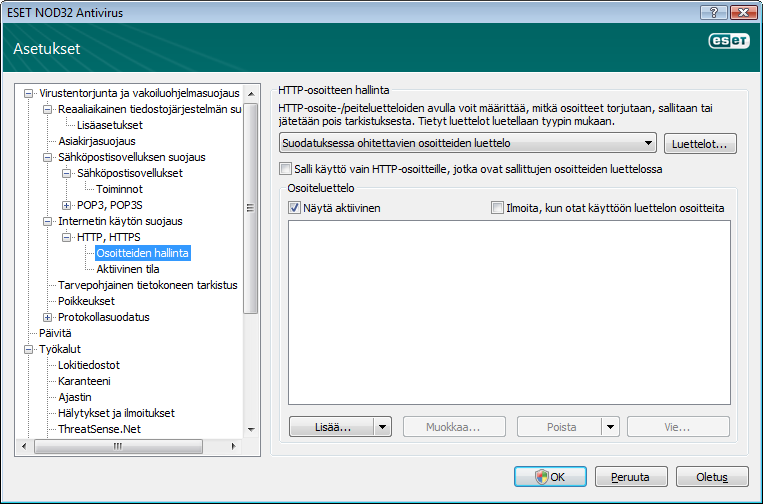Select Asiakirjasuojaus in the tree
Screen dimensions: 763x504
97,141
